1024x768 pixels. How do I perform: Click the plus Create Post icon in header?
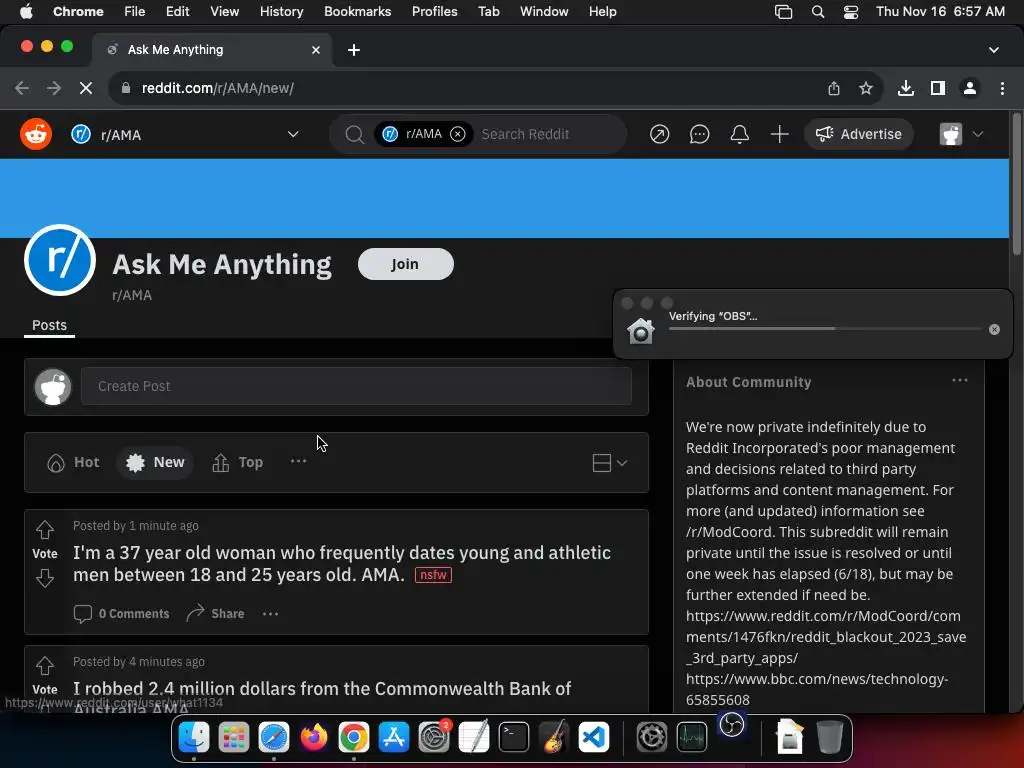tap(779, 135)
